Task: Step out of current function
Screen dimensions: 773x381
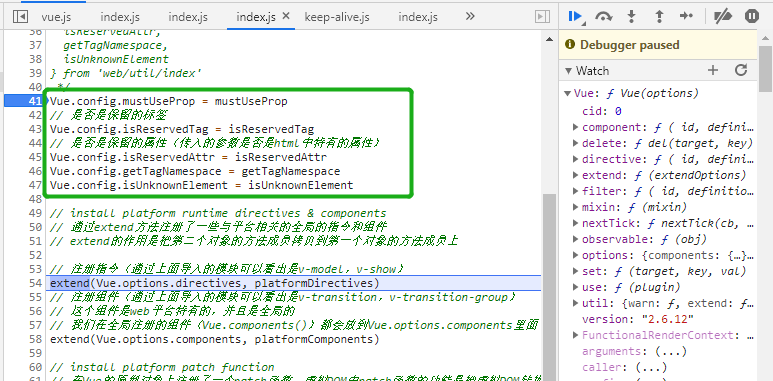Action: (x=659, y=16)
